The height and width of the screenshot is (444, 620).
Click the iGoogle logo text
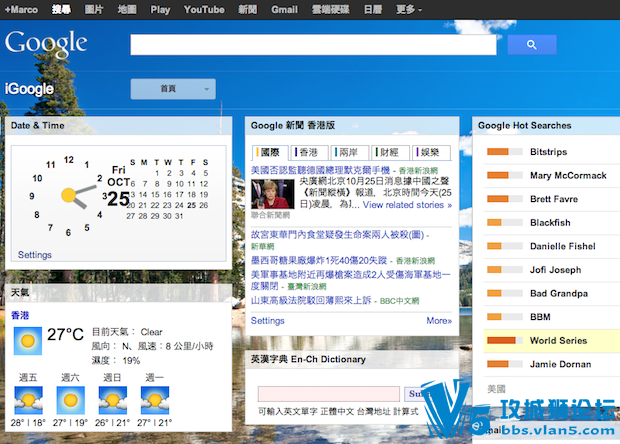point(29,89)
